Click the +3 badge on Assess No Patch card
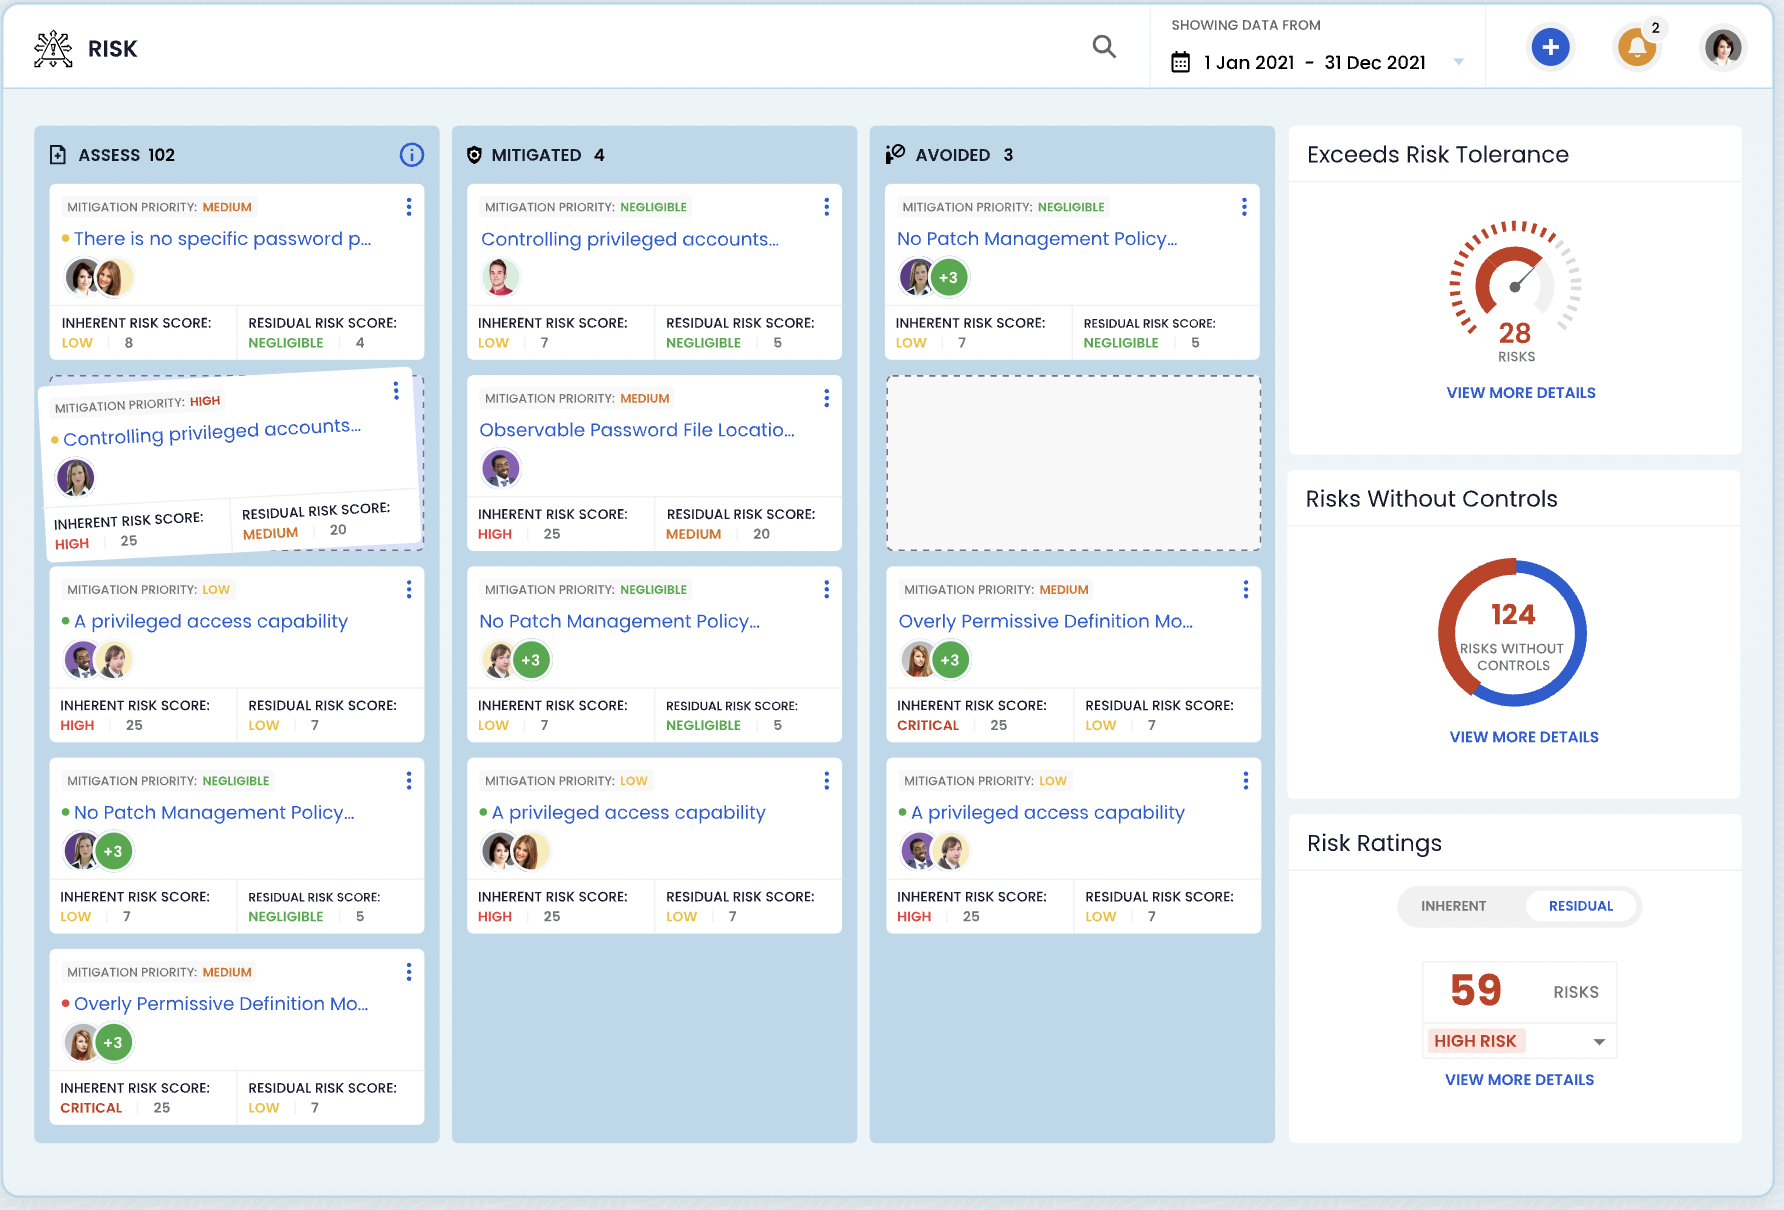This screenshot has width=1784, height=1210. [x=113, y=851]
